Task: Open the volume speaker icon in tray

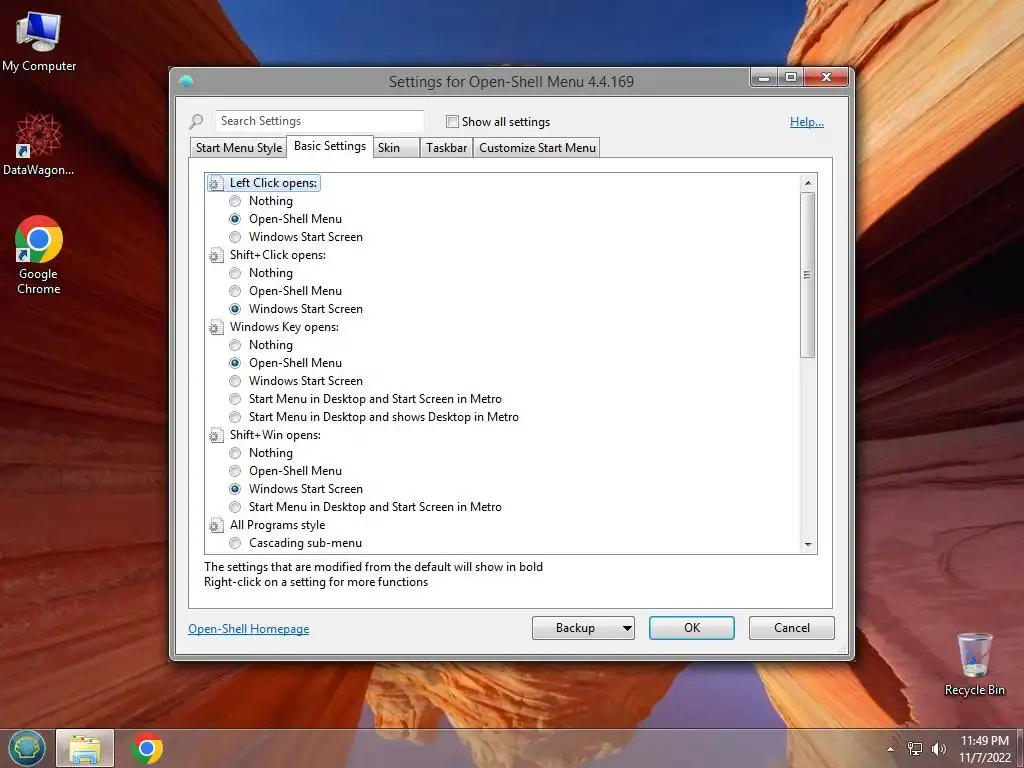Action: click(x=938, y=749)
